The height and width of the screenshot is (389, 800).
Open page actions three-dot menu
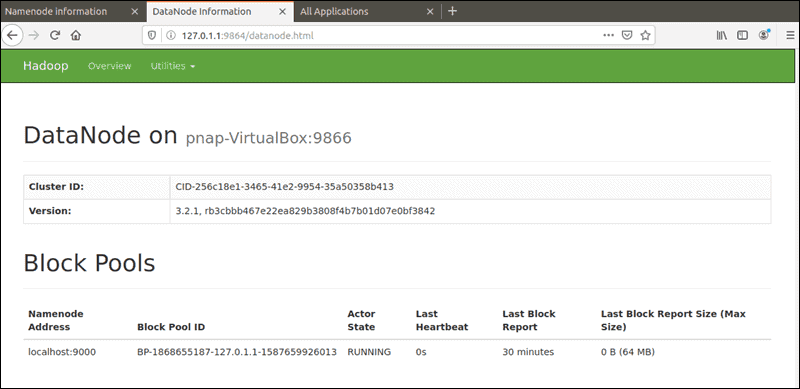[609, 35]
